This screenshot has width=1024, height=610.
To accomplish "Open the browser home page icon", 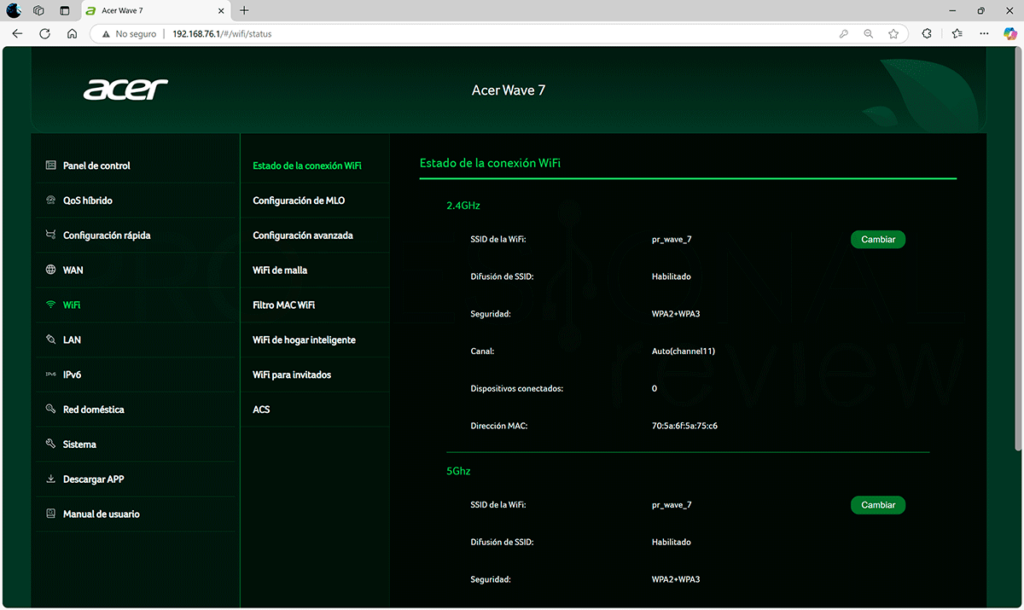I will 72,33.
